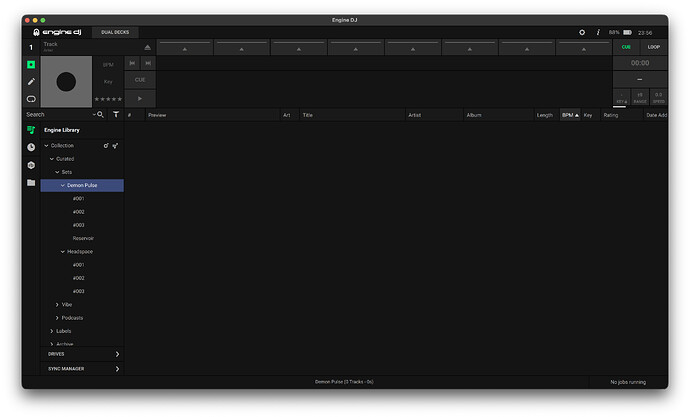Screen dimensions: 690x417
Task: Select the Reservoir playlist
Action: 83,238
